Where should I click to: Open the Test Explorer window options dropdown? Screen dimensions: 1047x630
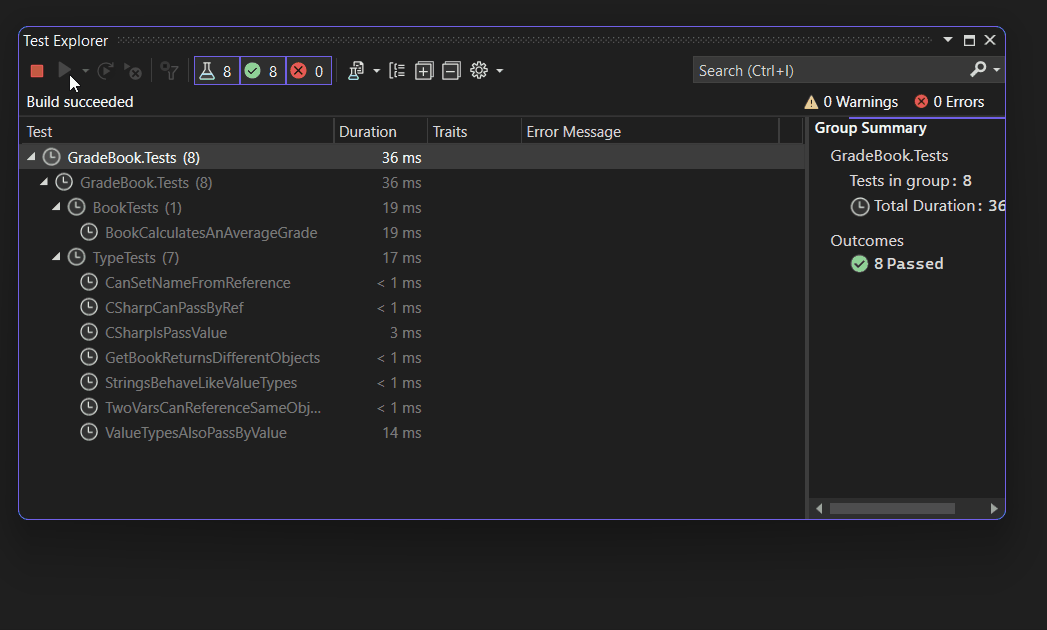[x=948, y=40]
